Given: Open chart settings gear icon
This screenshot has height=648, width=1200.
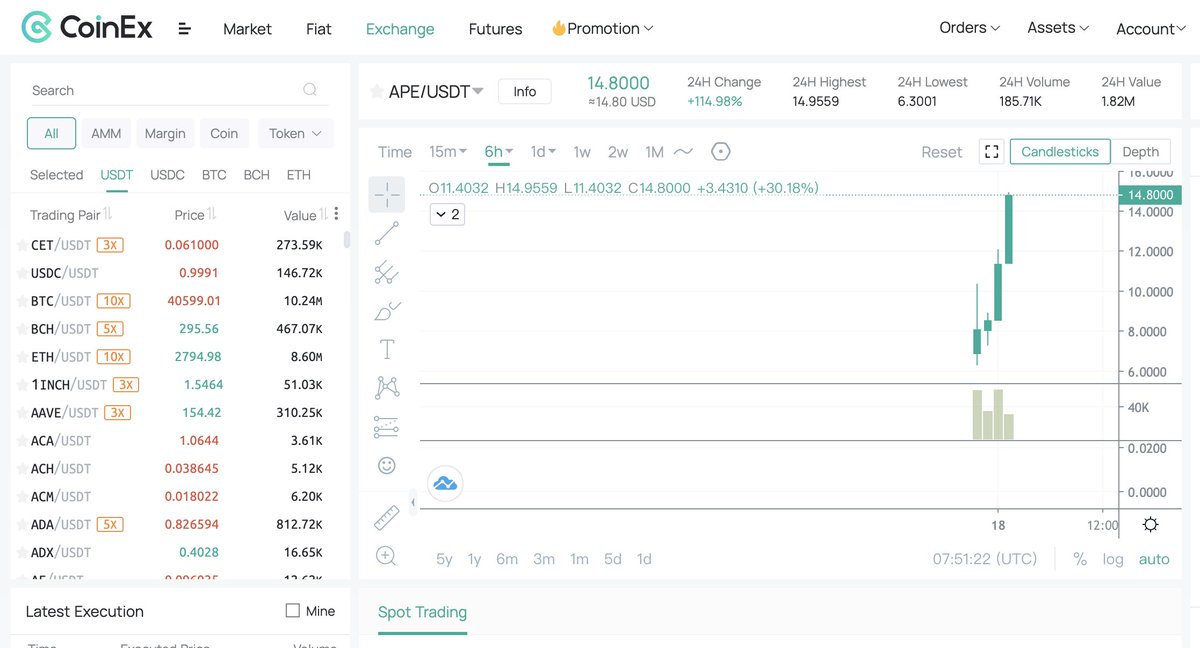Looking at the screenshot, I should point(1151,525).
